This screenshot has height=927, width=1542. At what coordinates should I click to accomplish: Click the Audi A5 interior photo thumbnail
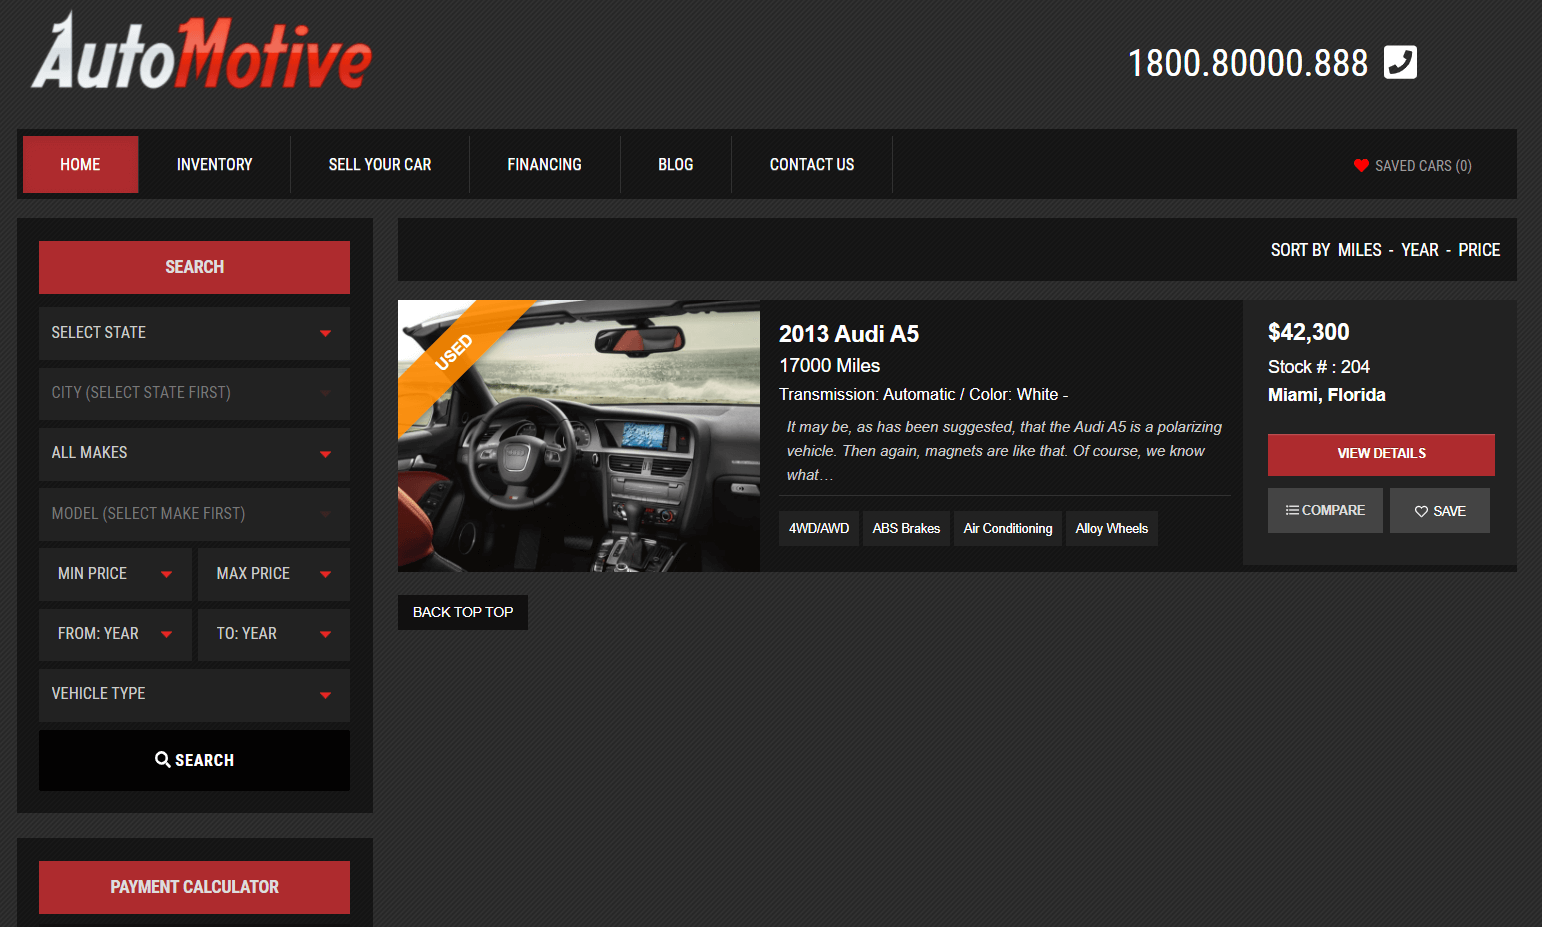point(579,436)
